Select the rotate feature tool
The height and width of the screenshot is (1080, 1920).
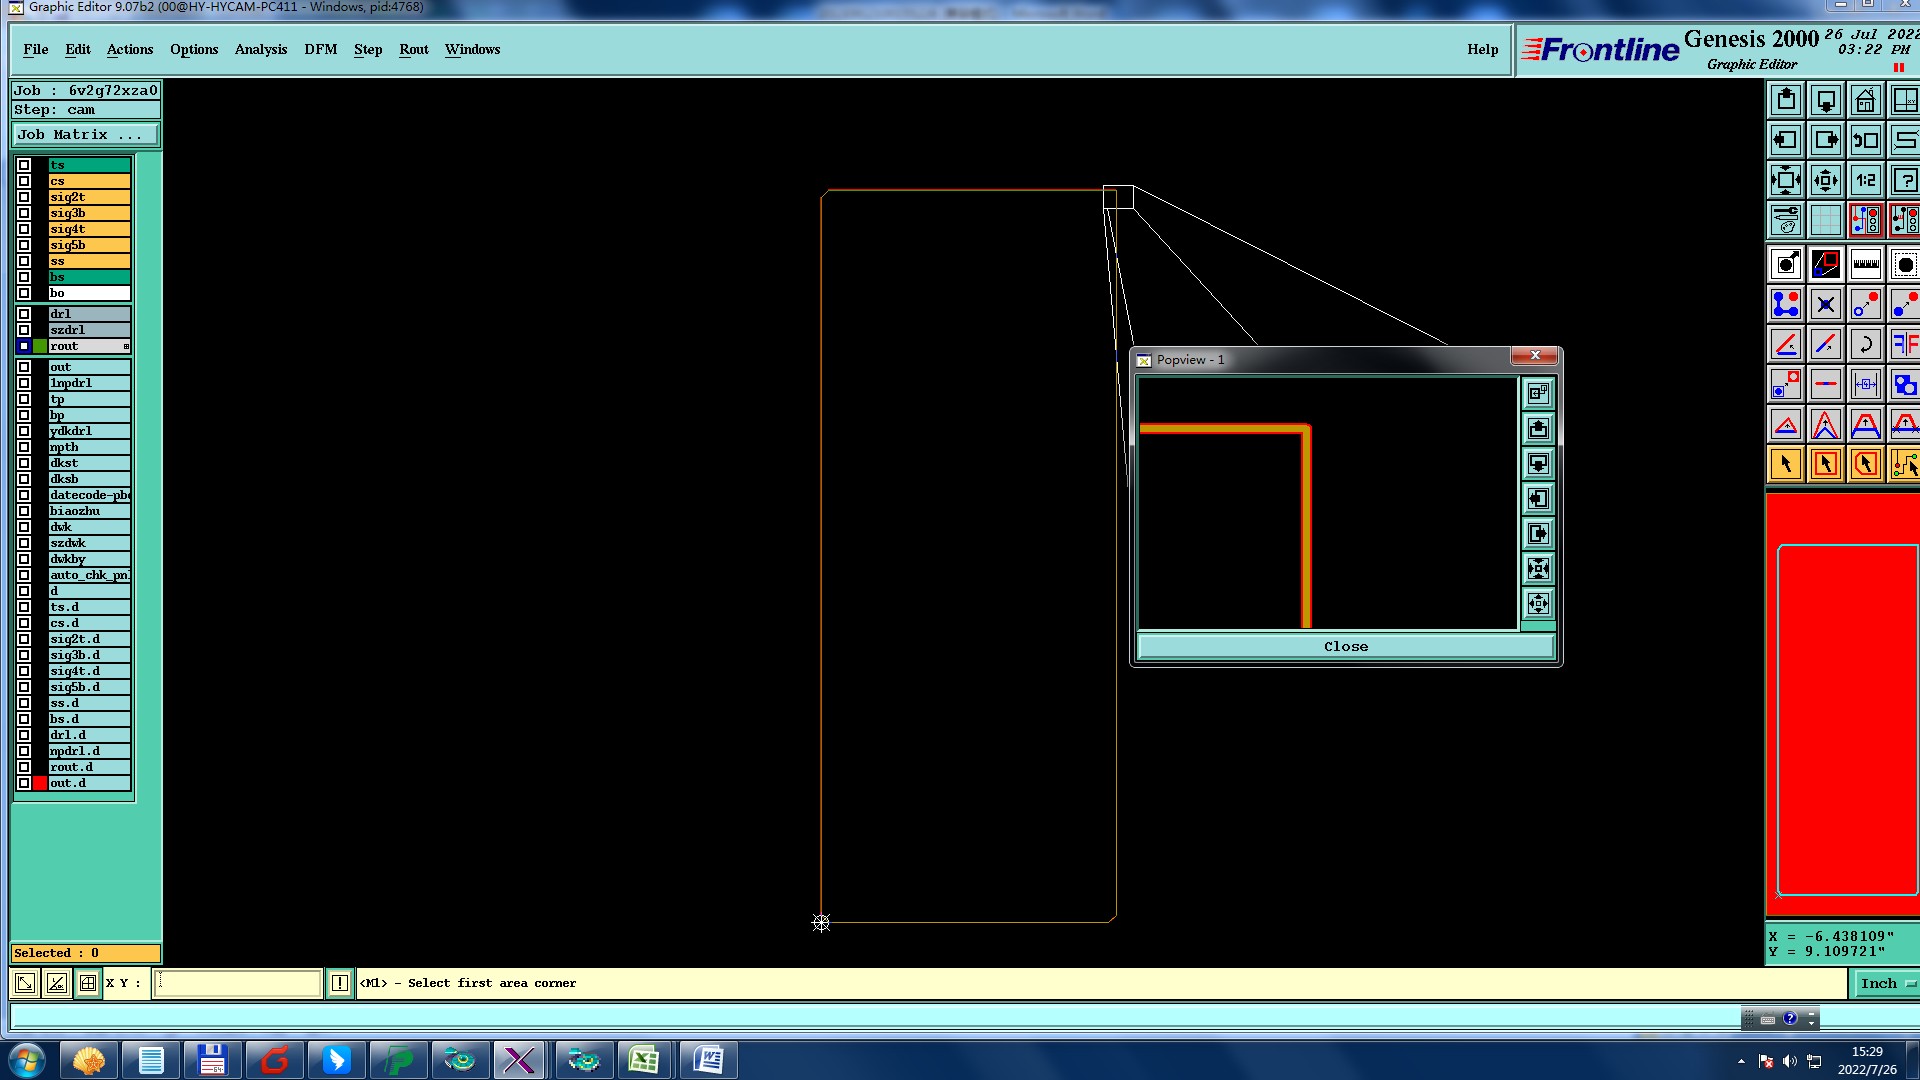(1865, 345)
